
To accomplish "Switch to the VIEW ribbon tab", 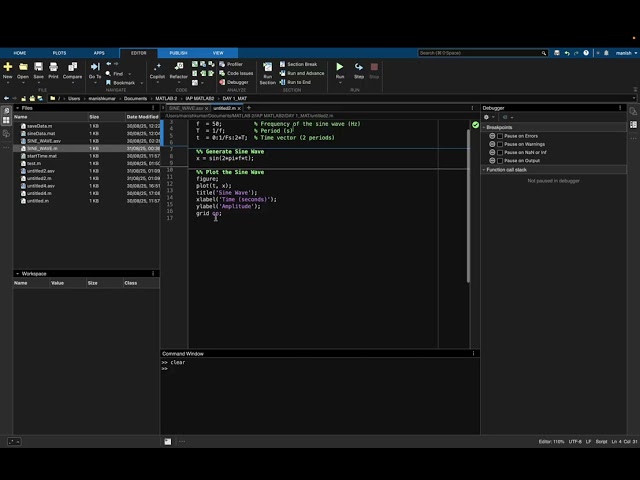I will point(218,53).
